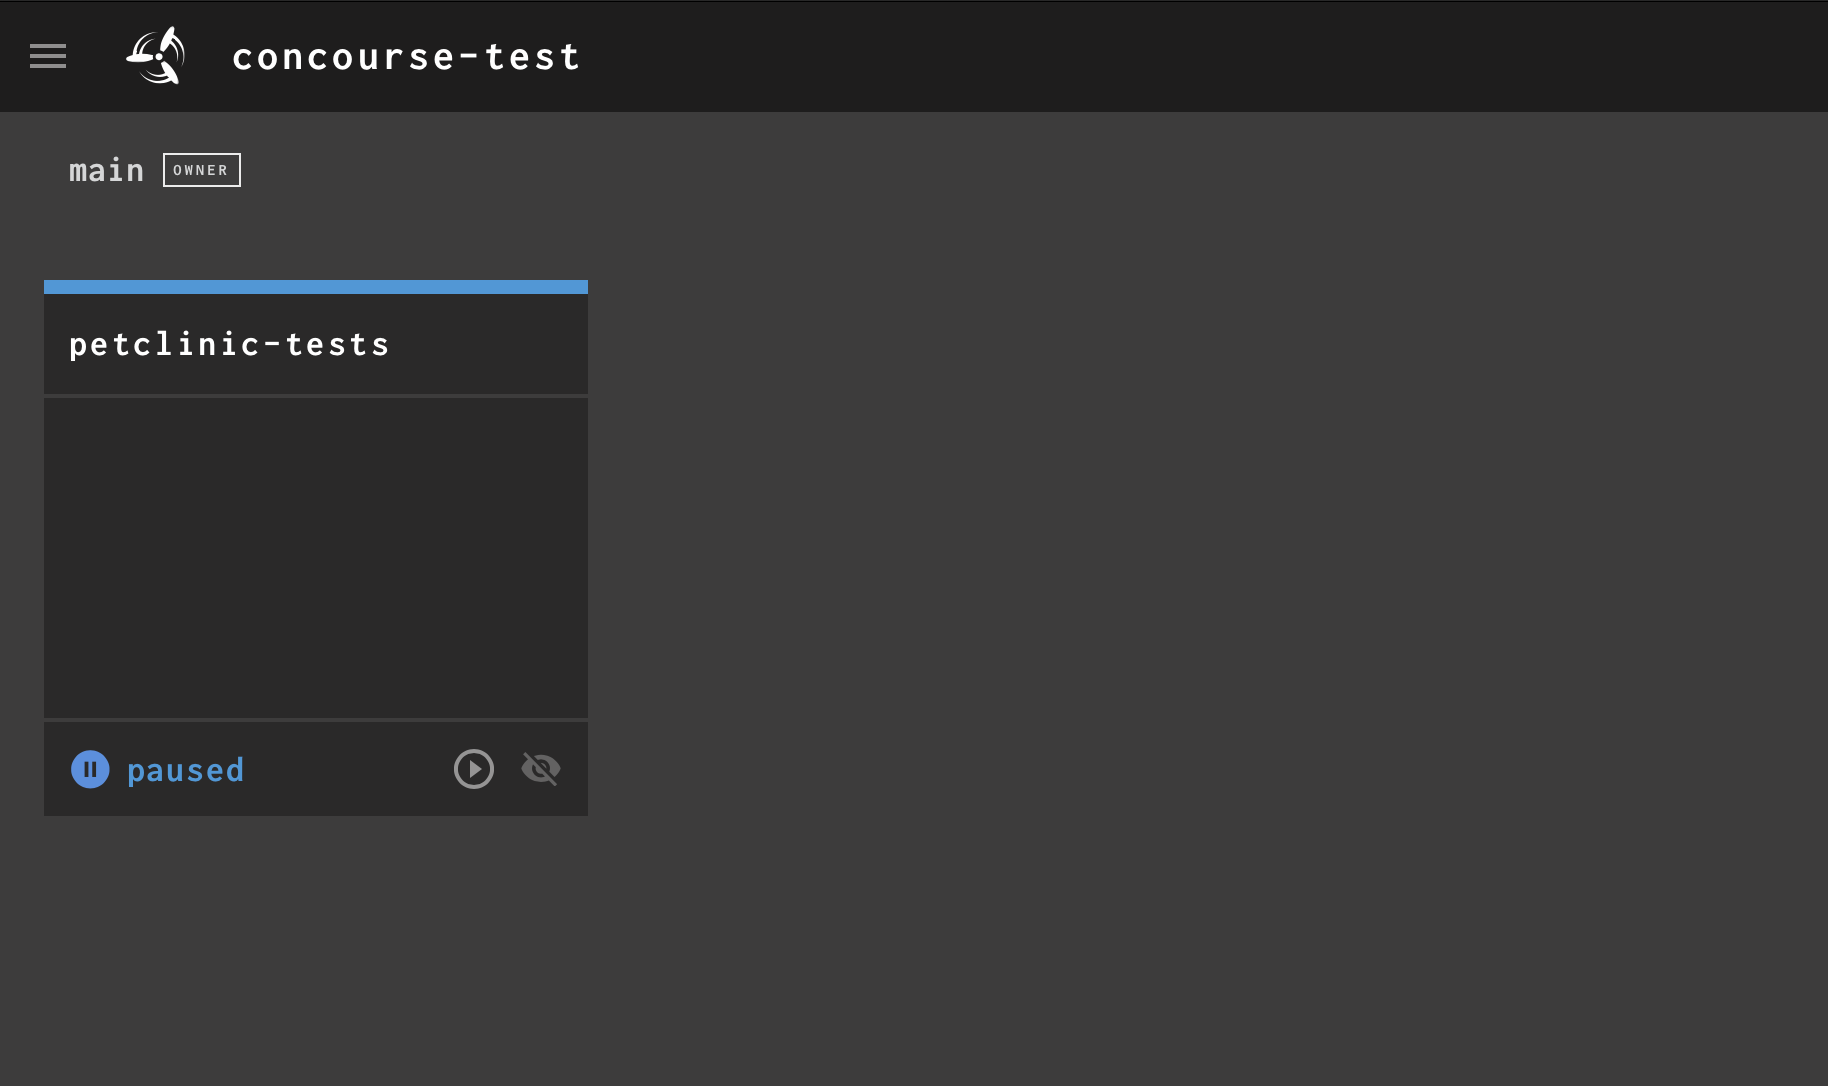Click the OWNER role badge

tap(202, 170)
